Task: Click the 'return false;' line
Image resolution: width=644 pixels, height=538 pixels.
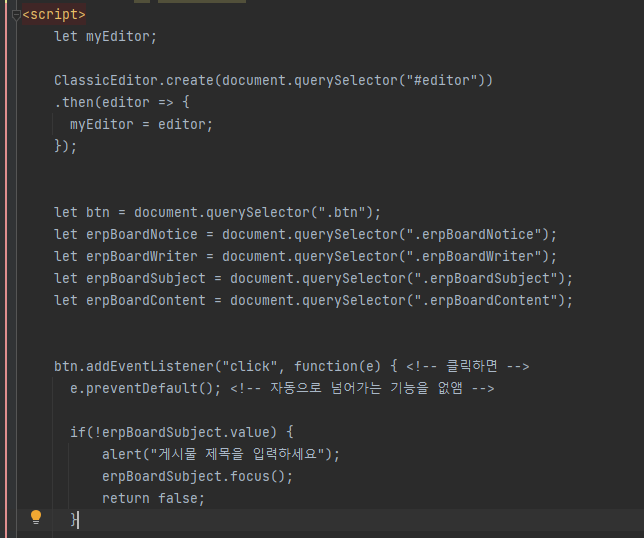Action: [x=153, y=498]
